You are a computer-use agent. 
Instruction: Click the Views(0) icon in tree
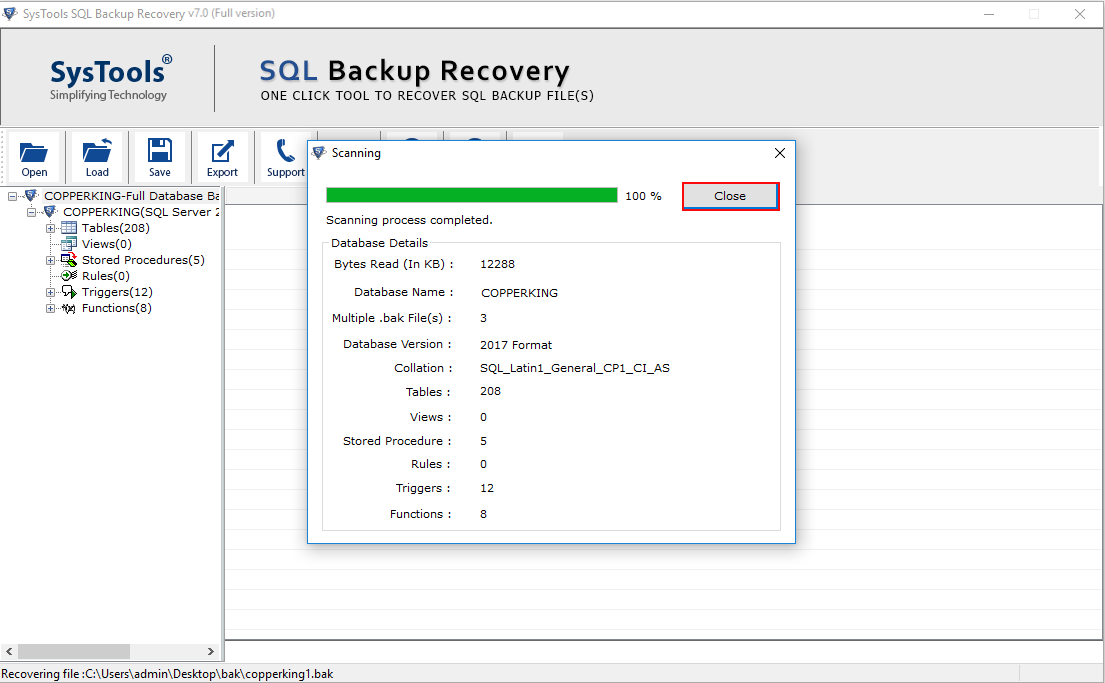coord(69,244)
